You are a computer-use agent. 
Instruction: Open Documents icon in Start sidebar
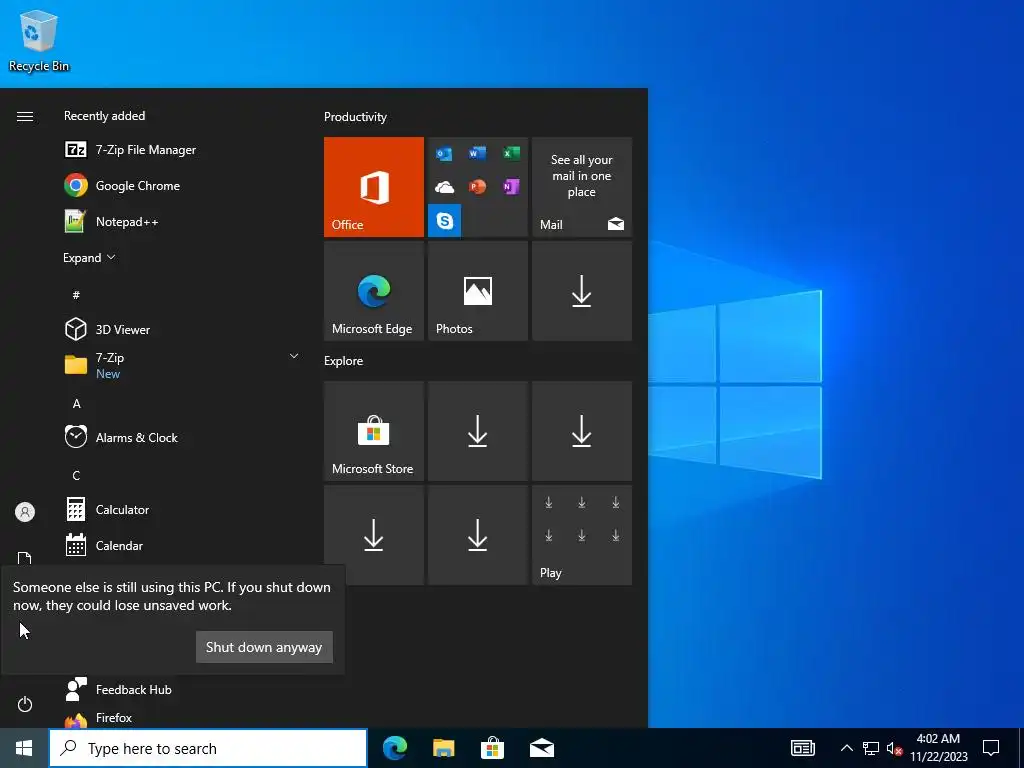[x=25, y=558]
